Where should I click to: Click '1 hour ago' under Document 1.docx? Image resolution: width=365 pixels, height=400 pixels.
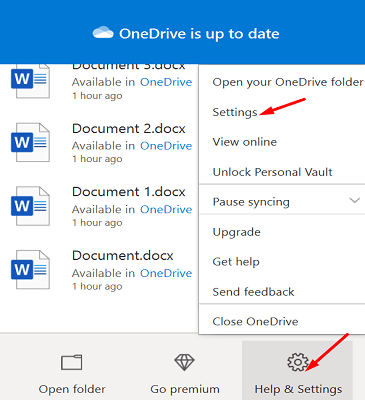[97, 223]
